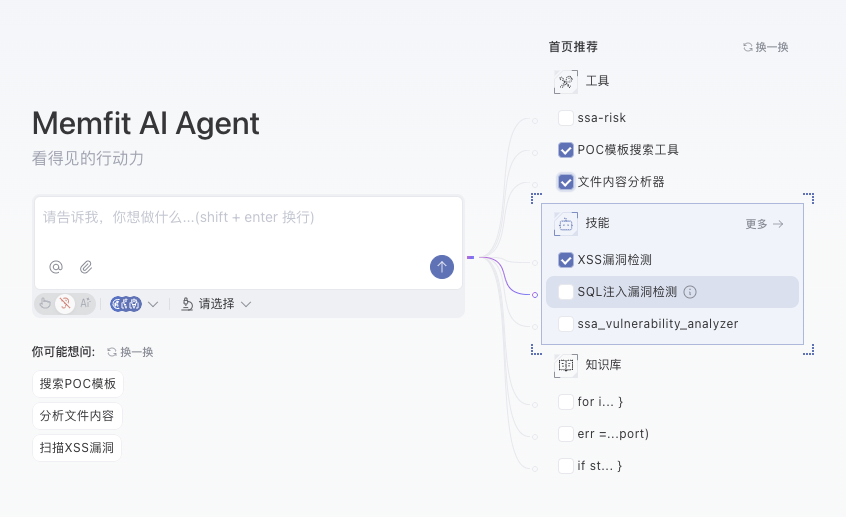Click the 扫描XSS漏洞 suggestion
This screenshot has width=846, height=517.
coord(77,448)
